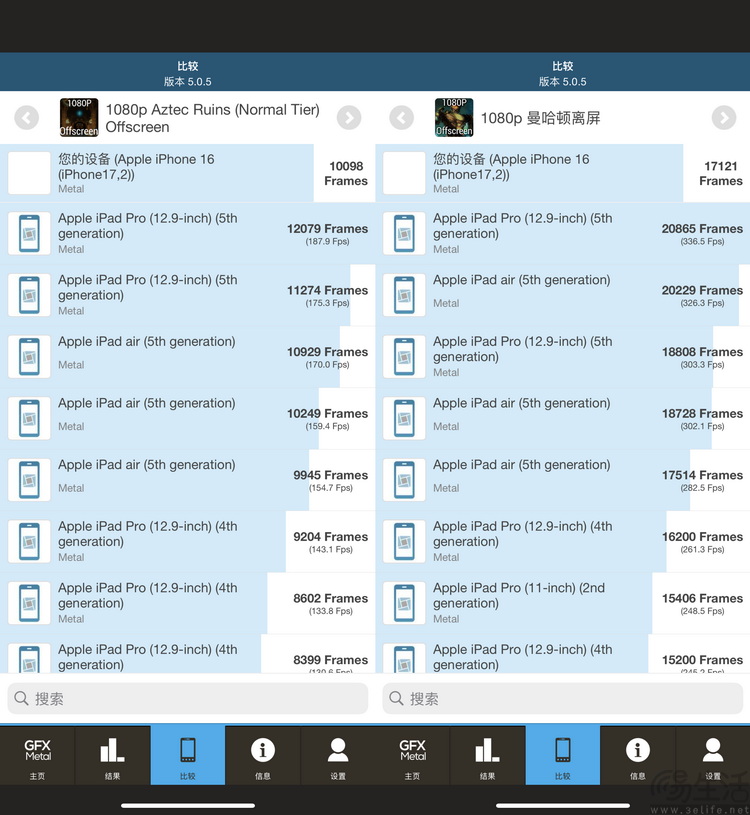
Task: Open the 1080p 曼哈顿离屏 test thumbnail
Action: coord(454,117)
